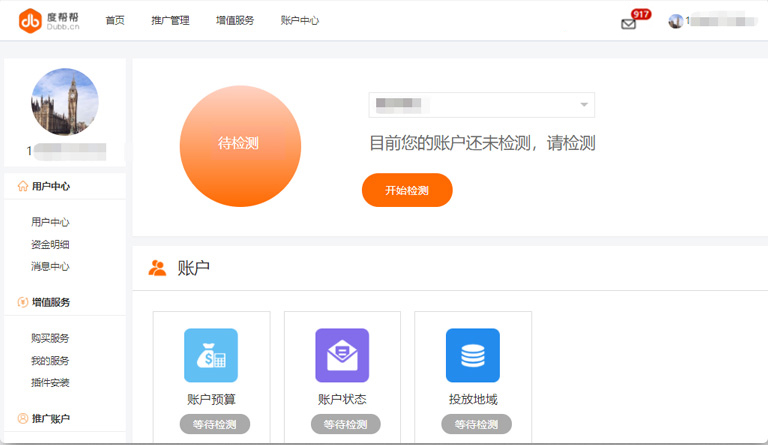The height and width of the screenshot is (445, 768).
Task: Click the Big Ben profile picture
Action: (x=65, y=102)
